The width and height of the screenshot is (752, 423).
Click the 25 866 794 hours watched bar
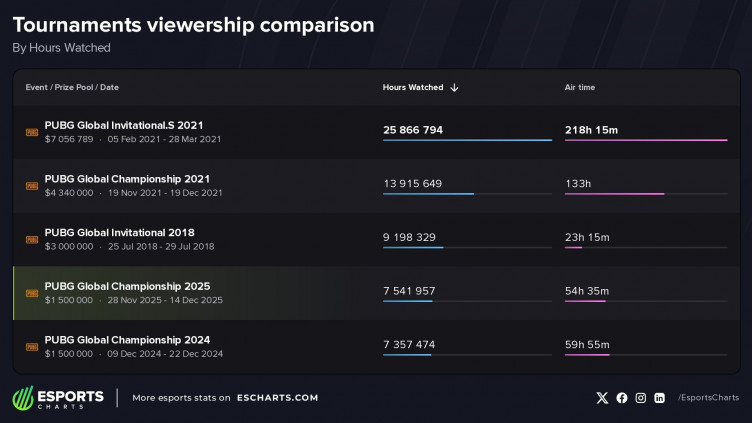[467, 140]
